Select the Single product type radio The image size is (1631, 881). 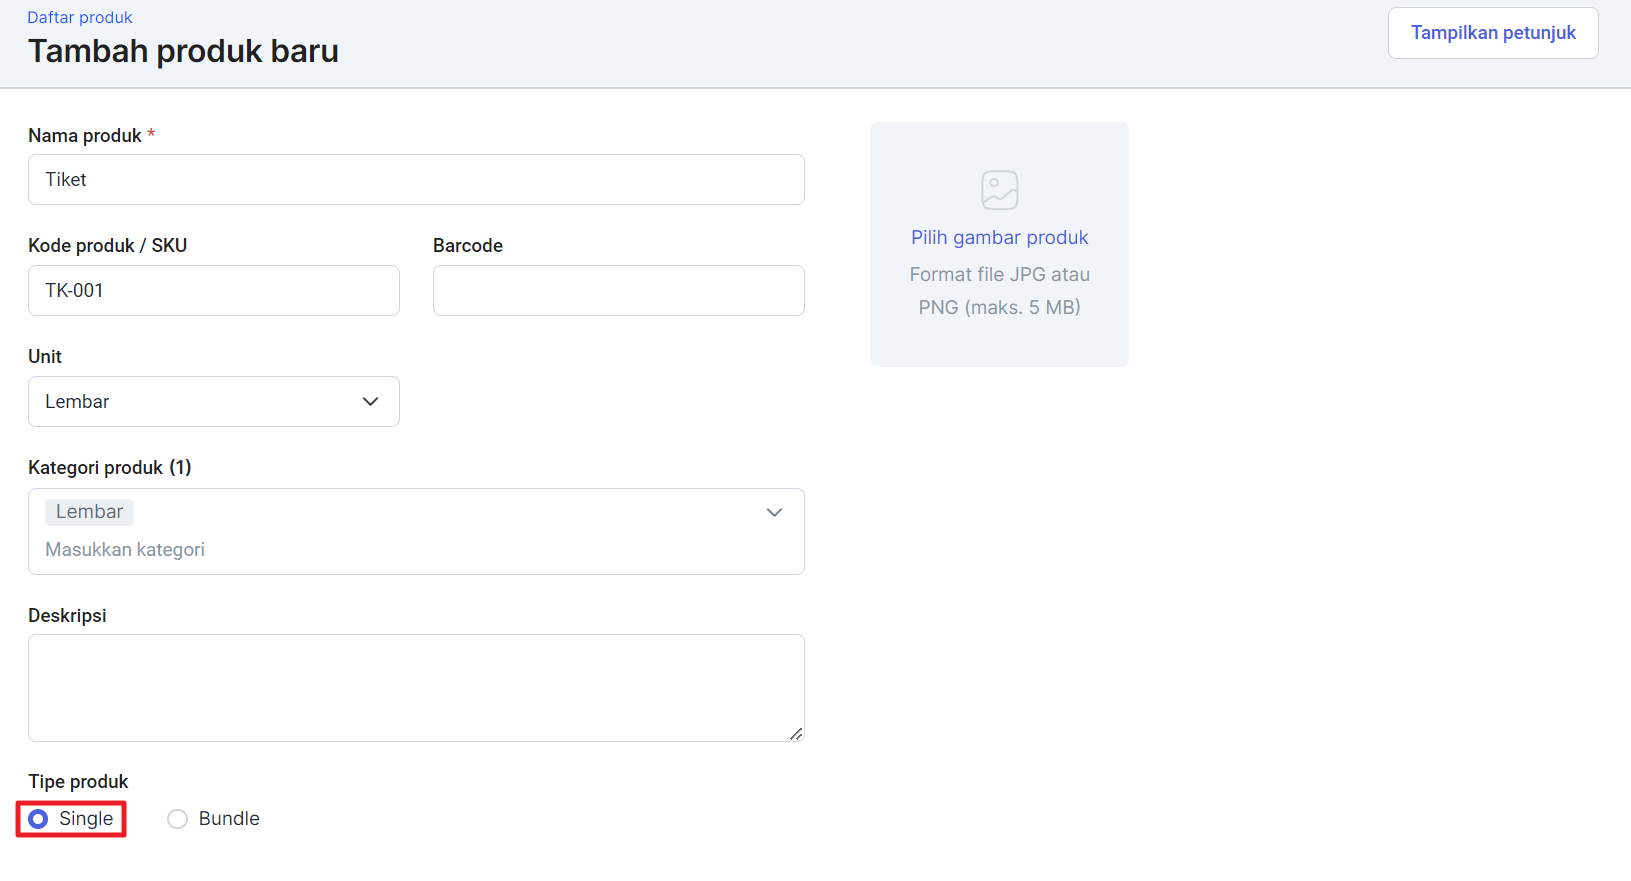[x=38, y=819]
